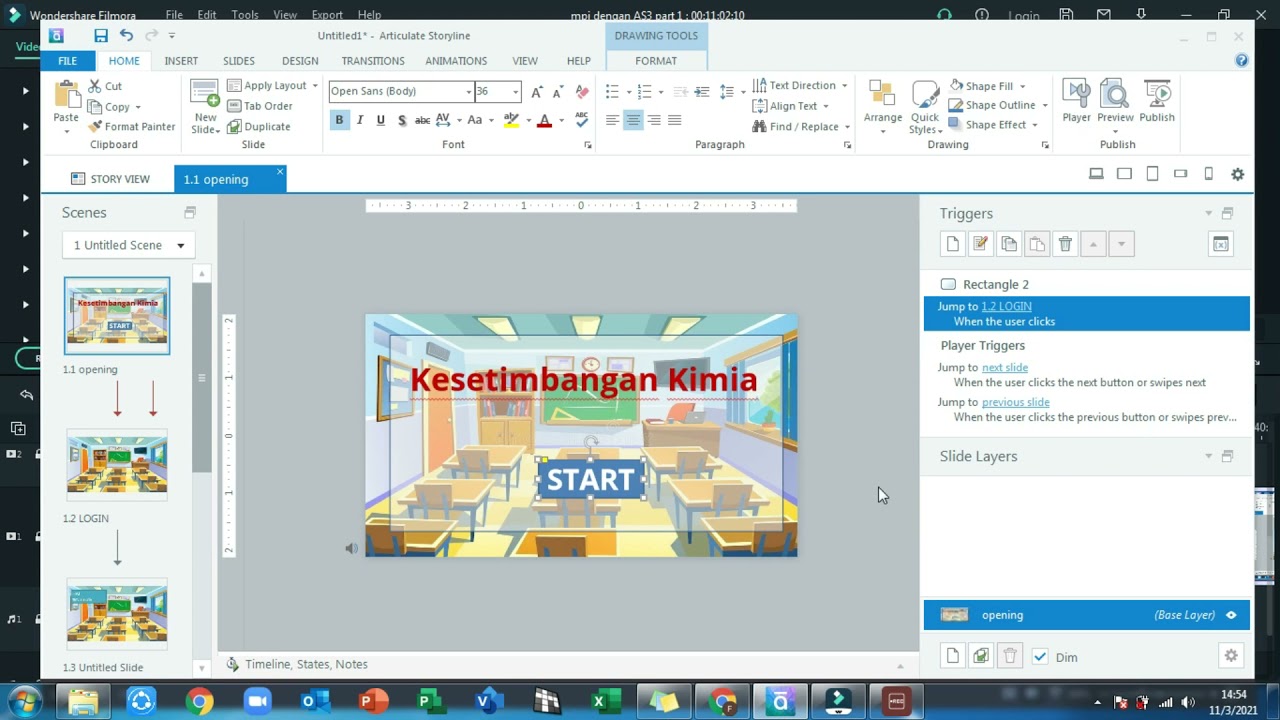Viewport: 1280px width, 720px height.
Task: Switch to the TRANSITIONS ribbon tab
Action: 373,61
